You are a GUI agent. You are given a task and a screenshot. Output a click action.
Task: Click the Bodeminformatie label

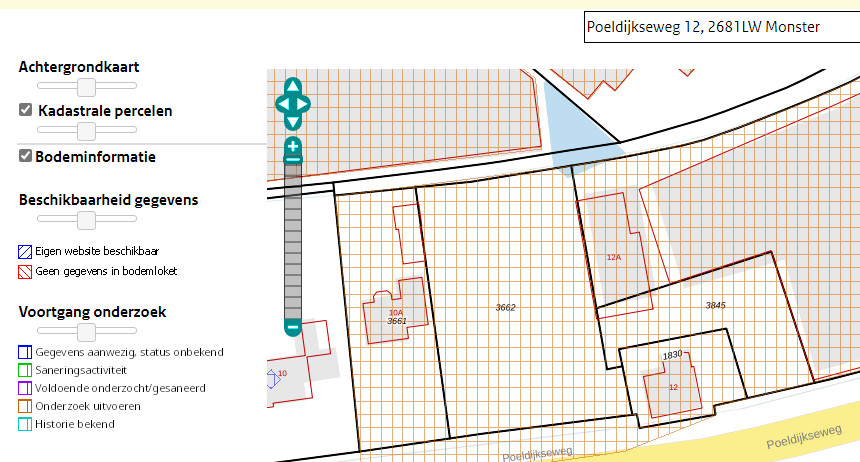tap(95, 157)
